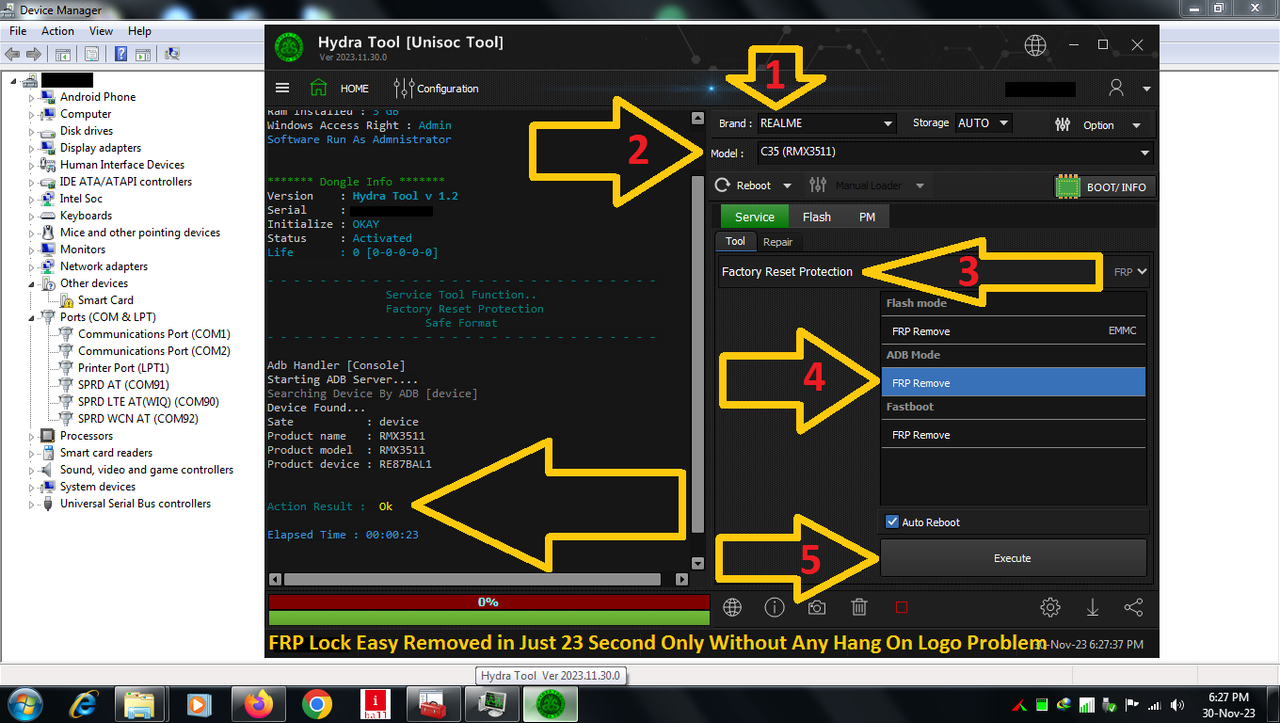Screen dimensions: 1280x723
Task: Open File menu in Device Manager
Action: (18, 31)
